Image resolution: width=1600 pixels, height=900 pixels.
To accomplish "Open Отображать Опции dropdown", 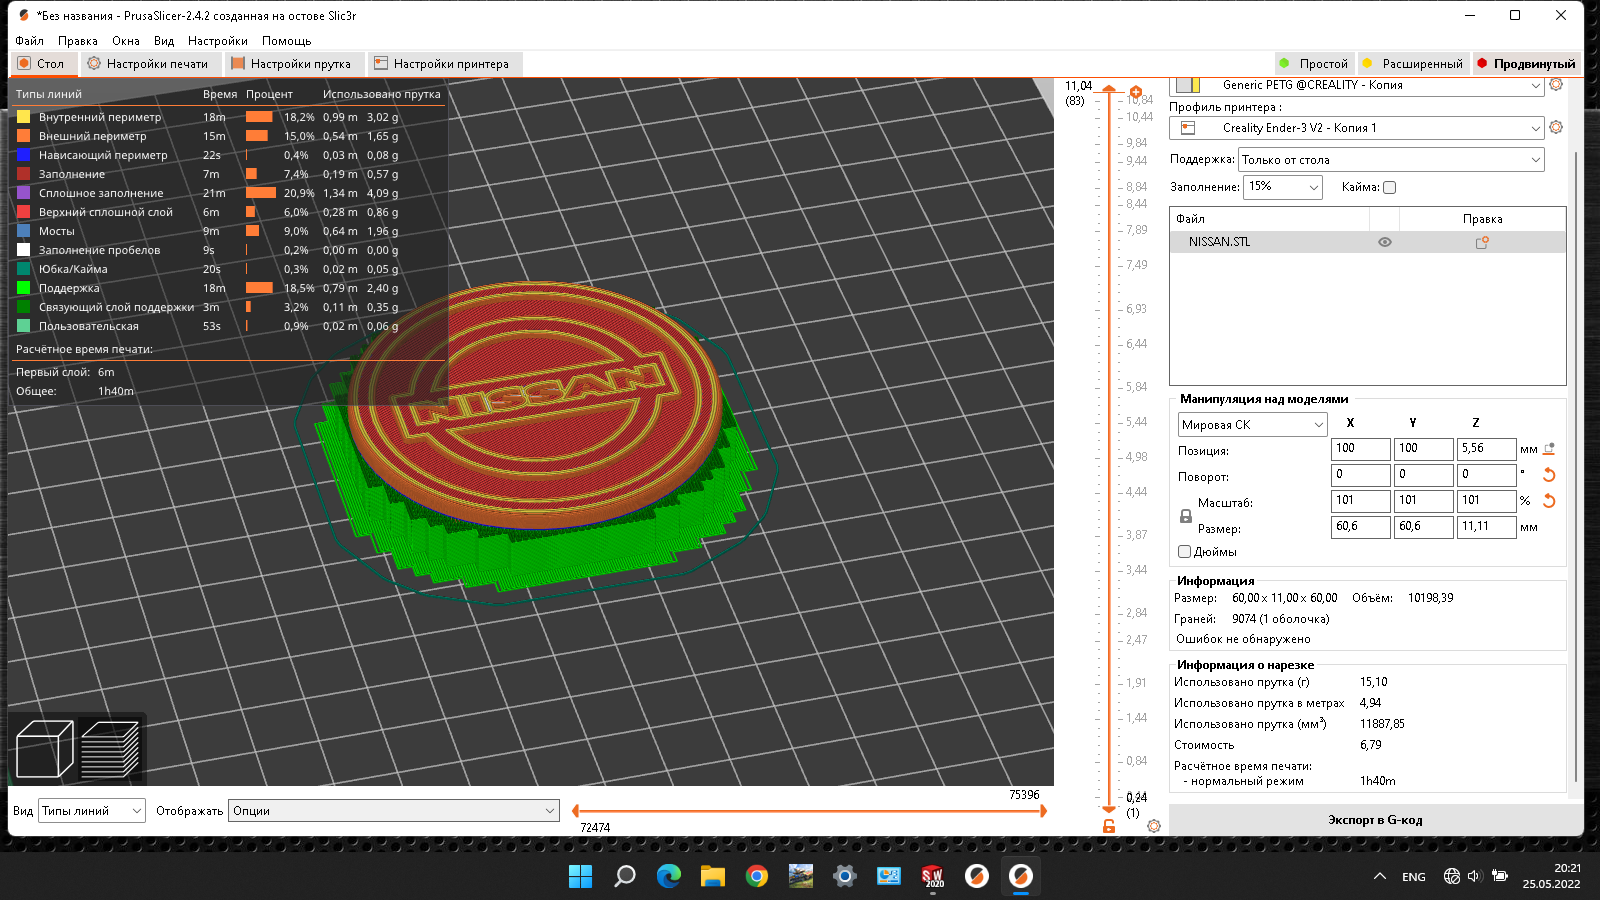I will [393, 811].
